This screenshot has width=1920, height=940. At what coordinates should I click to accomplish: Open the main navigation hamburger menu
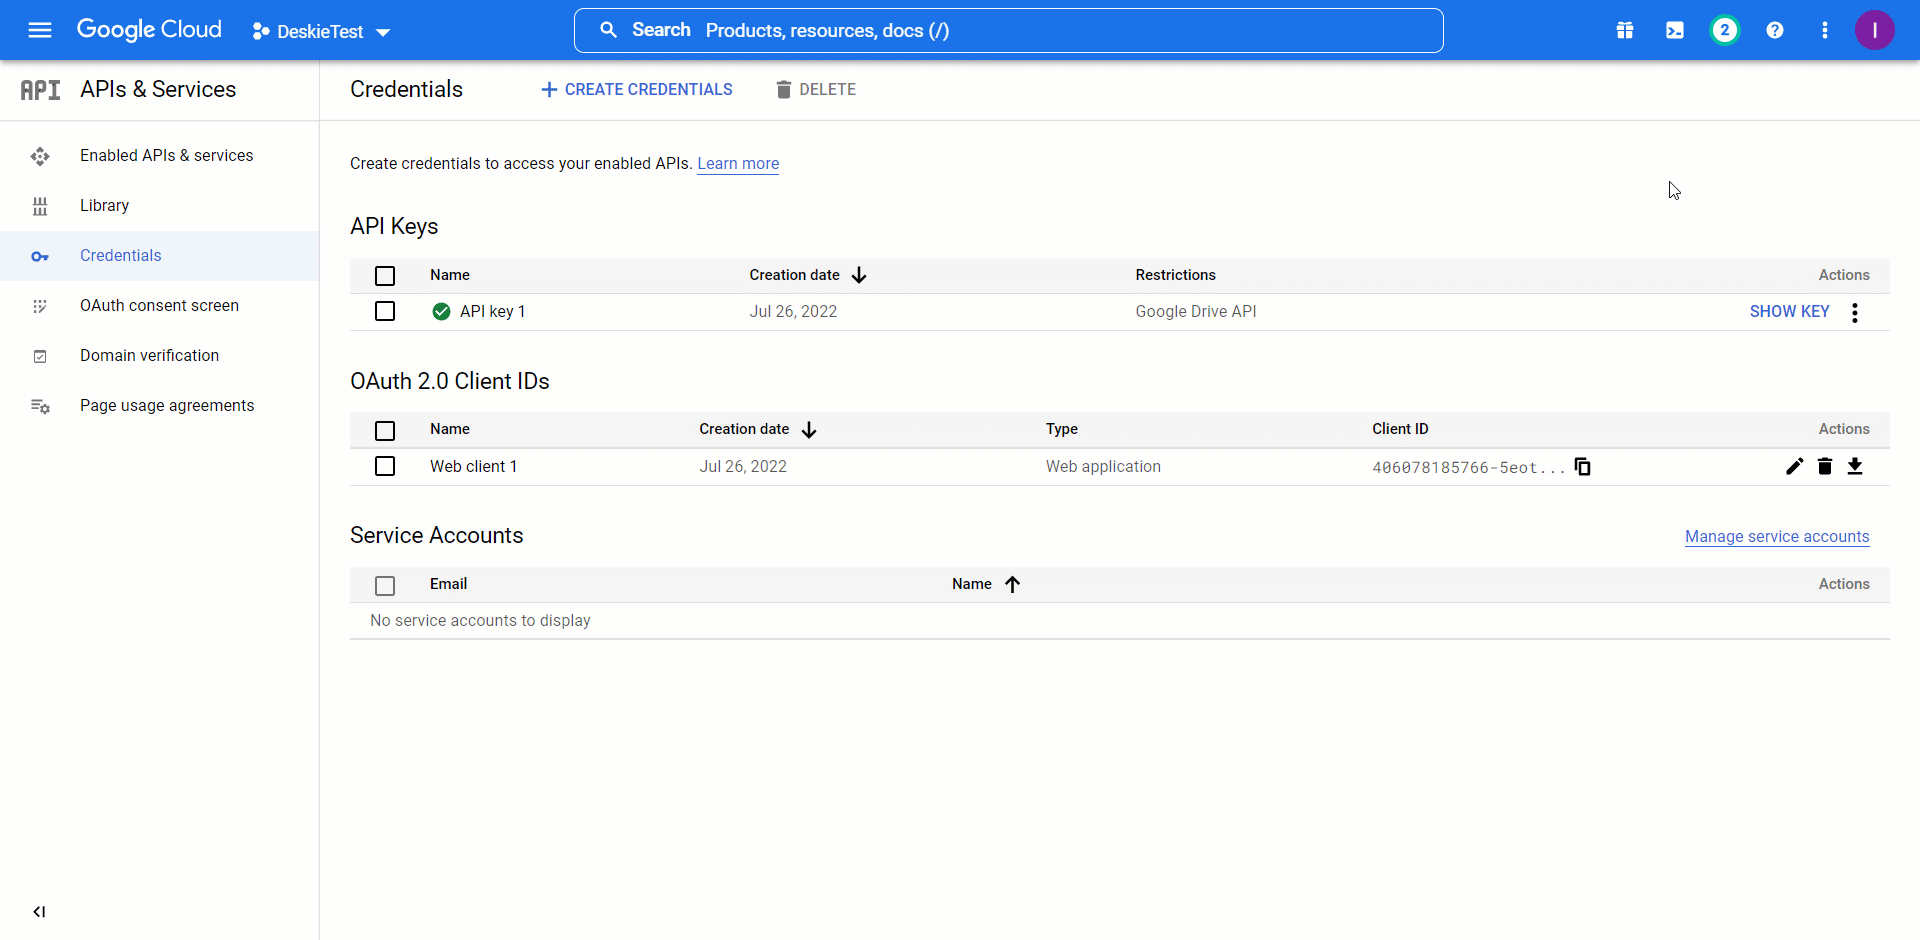click(40, 30)
